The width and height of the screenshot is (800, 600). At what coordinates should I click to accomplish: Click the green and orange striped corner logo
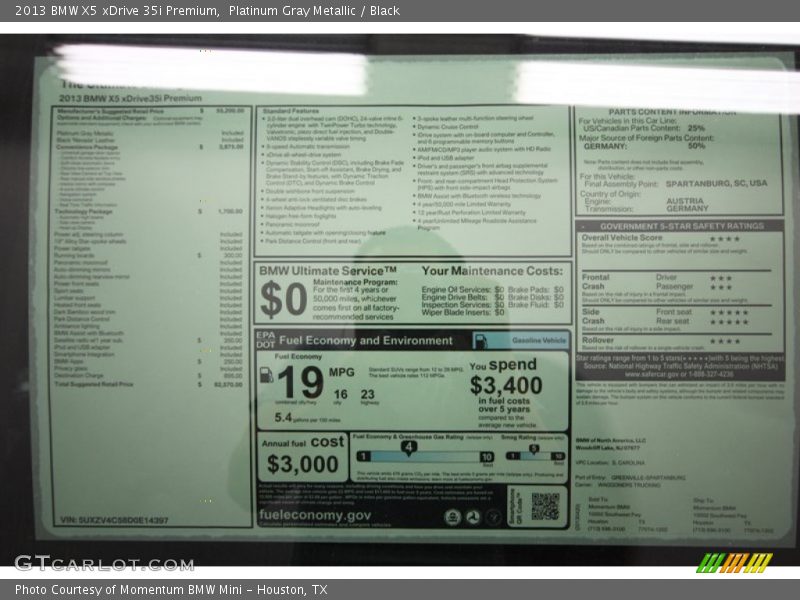pyautogui.click(x=734, y=562)
